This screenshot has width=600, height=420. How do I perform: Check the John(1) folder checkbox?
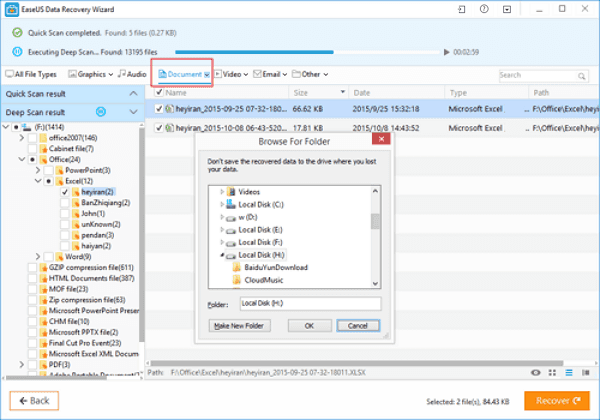65,213
